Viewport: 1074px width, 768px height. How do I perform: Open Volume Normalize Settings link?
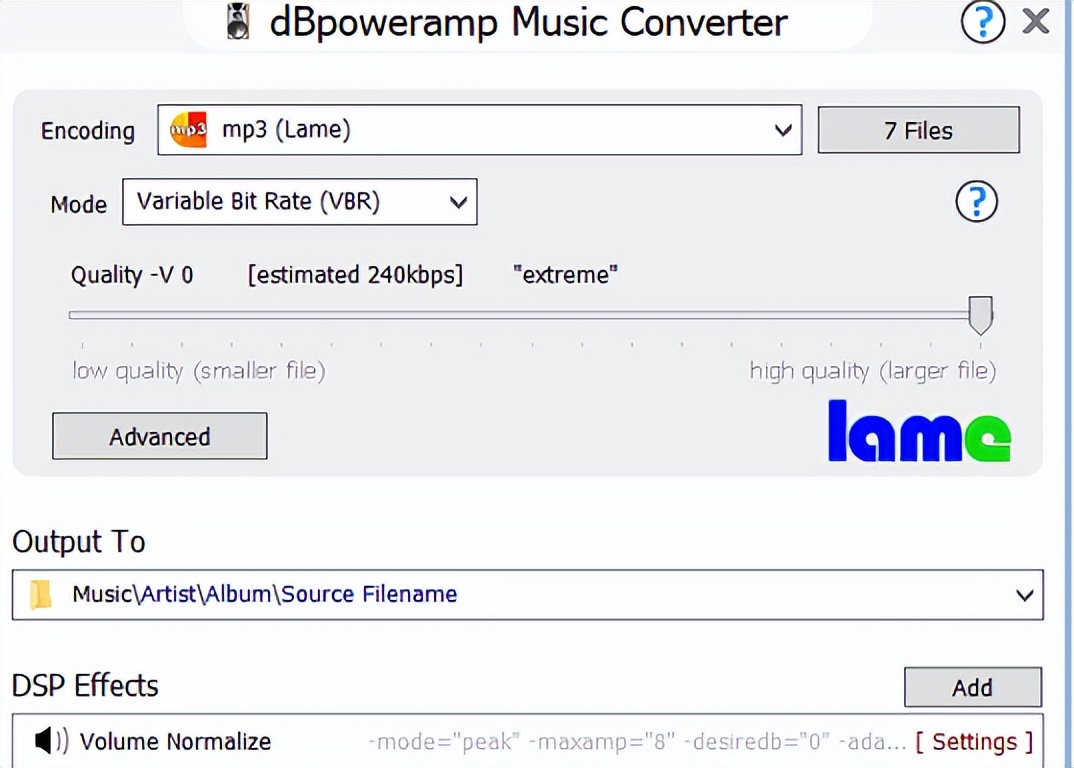coord(974,741)
